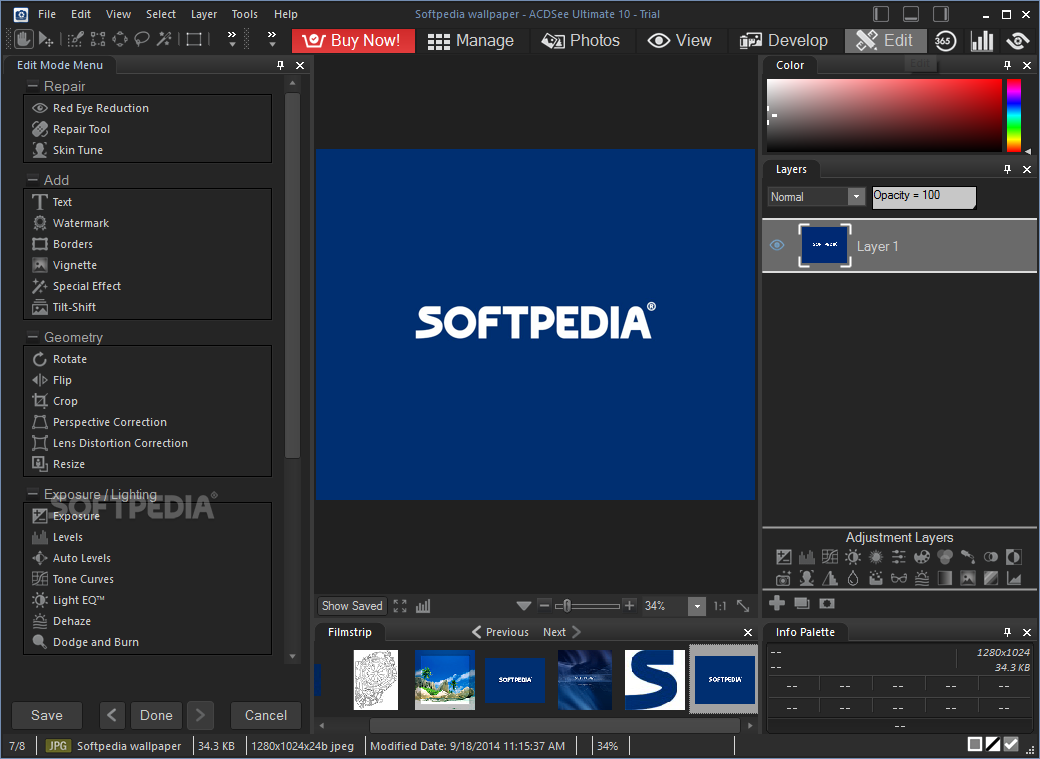The image size is (1040, 759).
Task: Toggle full screen icon below the image
Action: [400, 606]
